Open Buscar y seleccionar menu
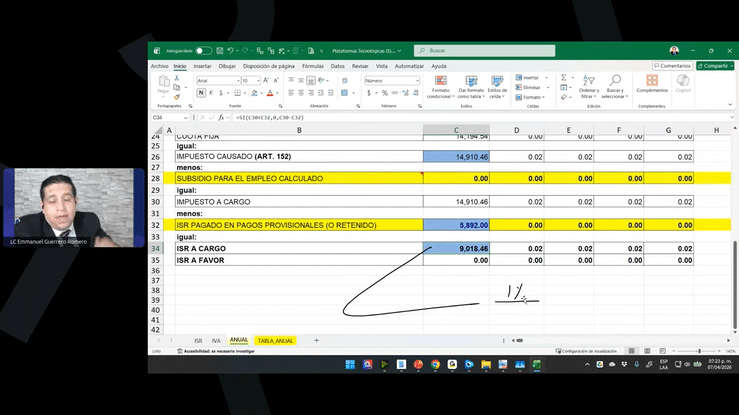The image size is (739, 415). (615, 87)
